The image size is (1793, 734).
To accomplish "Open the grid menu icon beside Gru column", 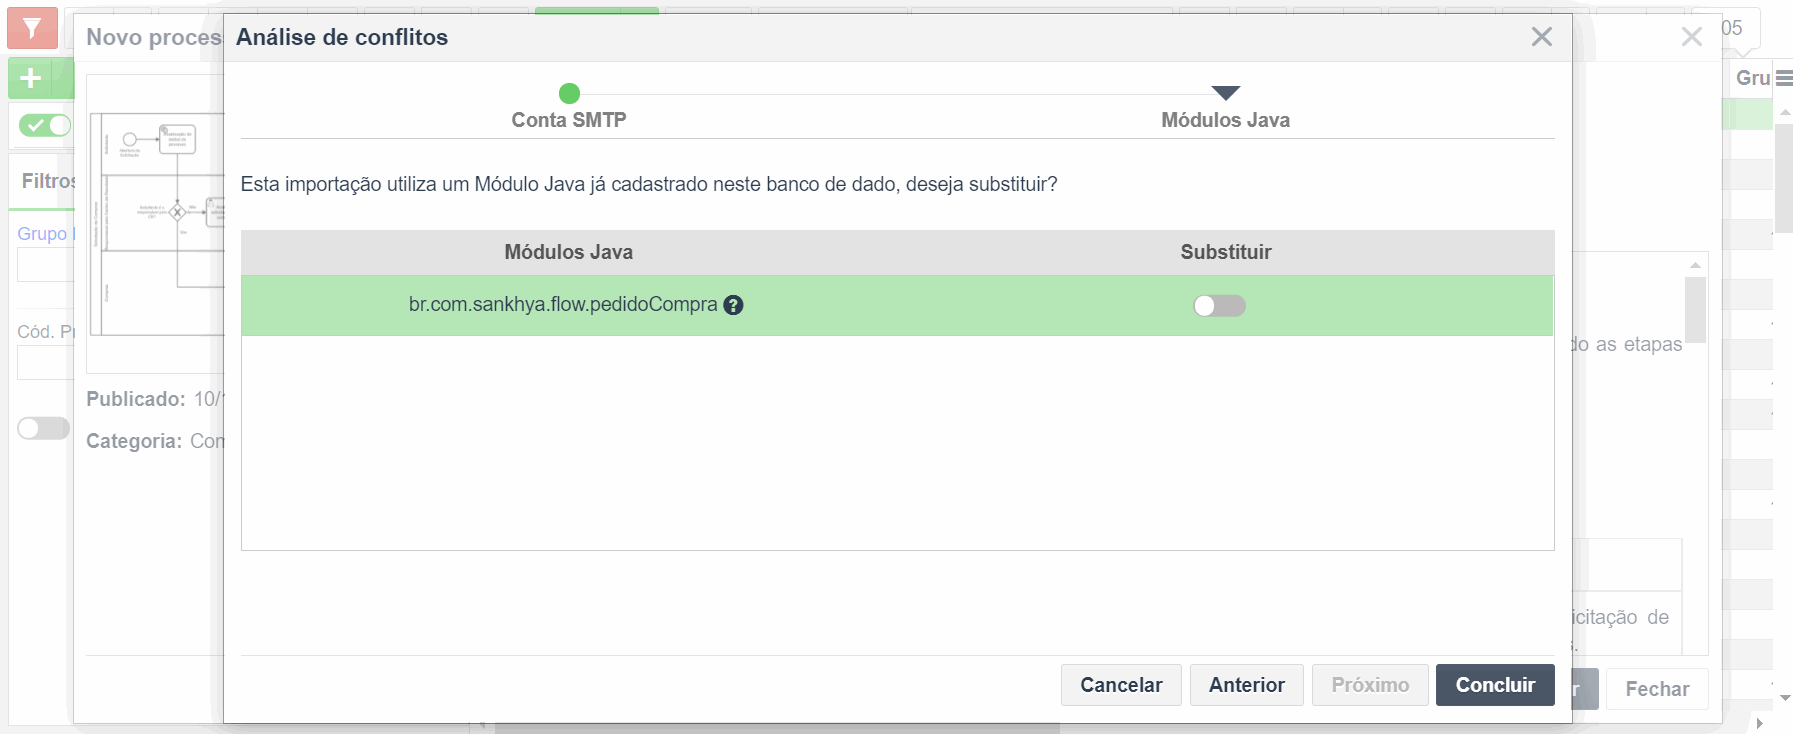I will (1784, 78).
